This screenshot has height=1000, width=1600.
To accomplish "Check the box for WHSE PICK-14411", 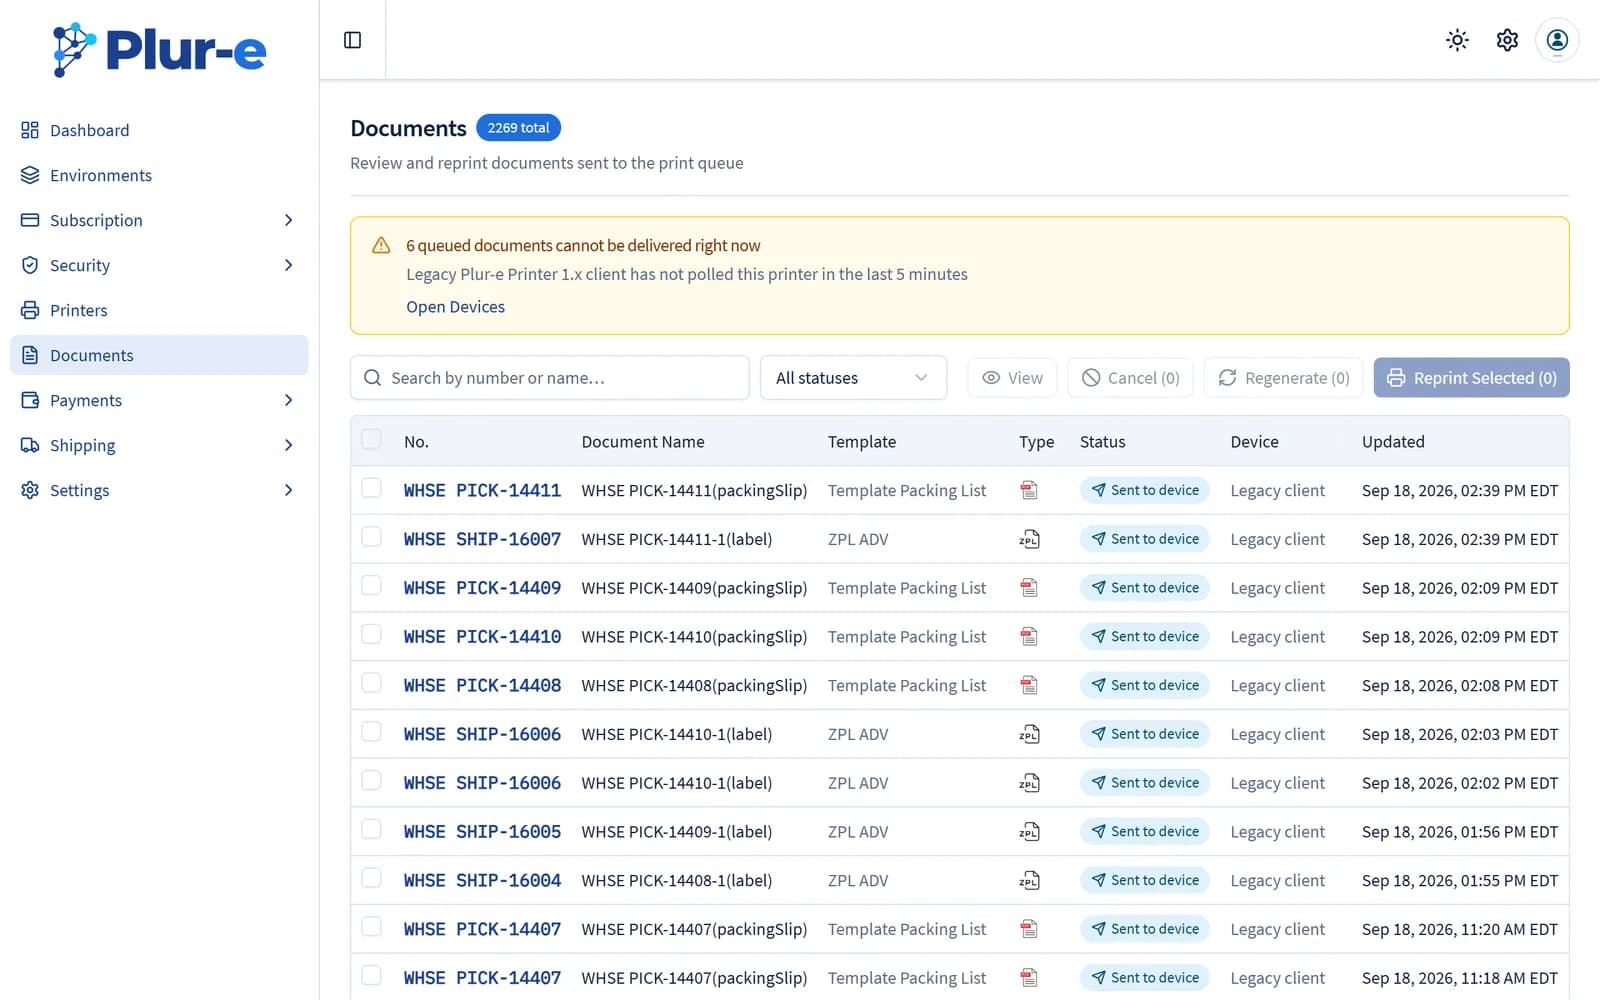I will 371,488.
